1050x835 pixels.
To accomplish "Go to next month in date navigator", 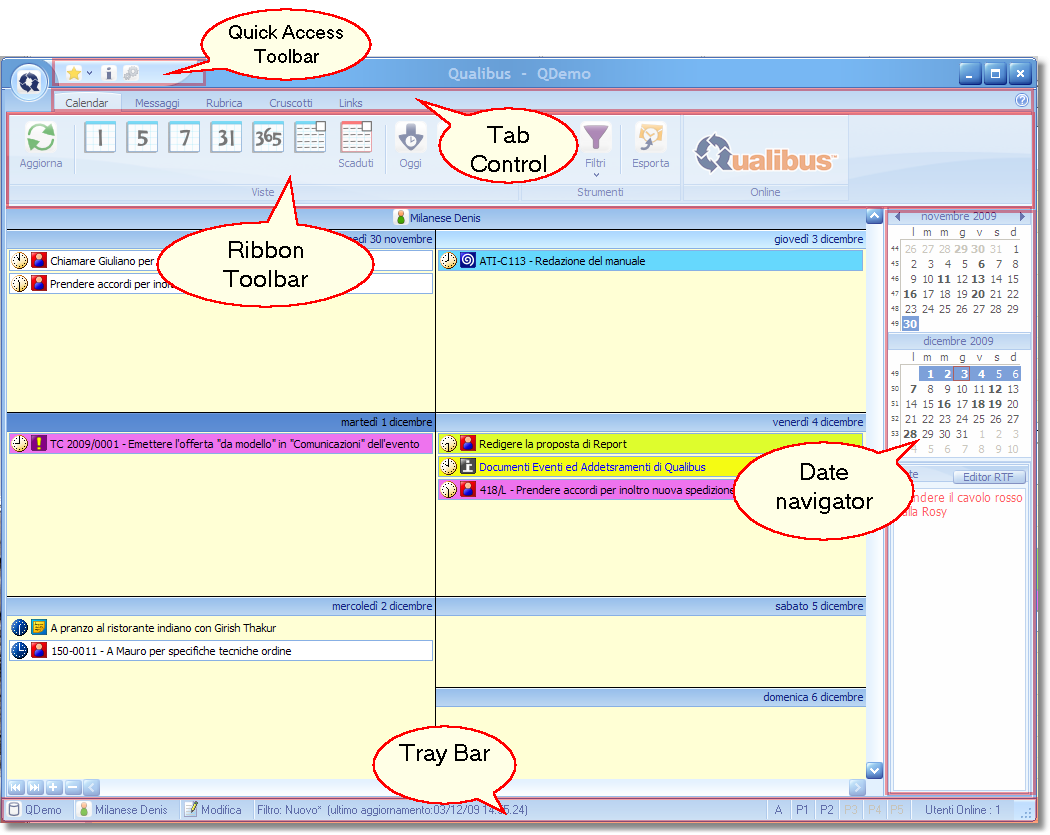I will tap(1022, 216).
